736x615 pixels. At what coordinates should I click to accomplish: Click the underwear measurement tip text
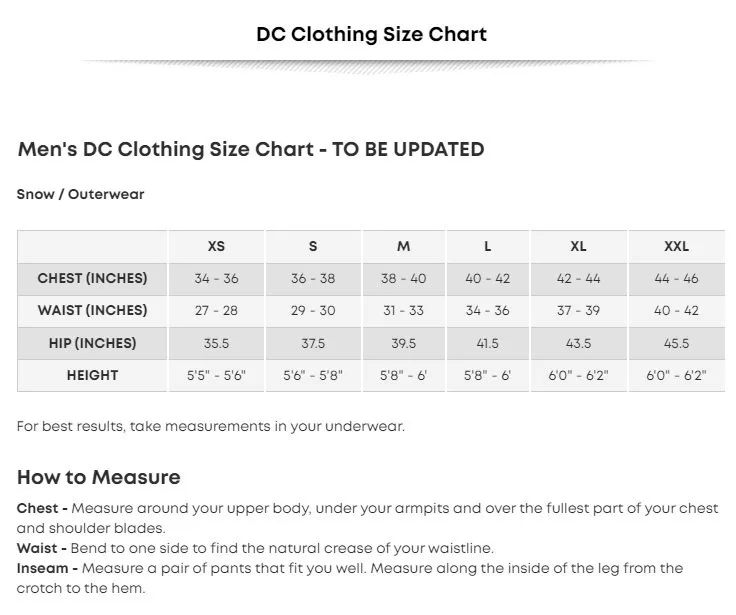[211, 426]
